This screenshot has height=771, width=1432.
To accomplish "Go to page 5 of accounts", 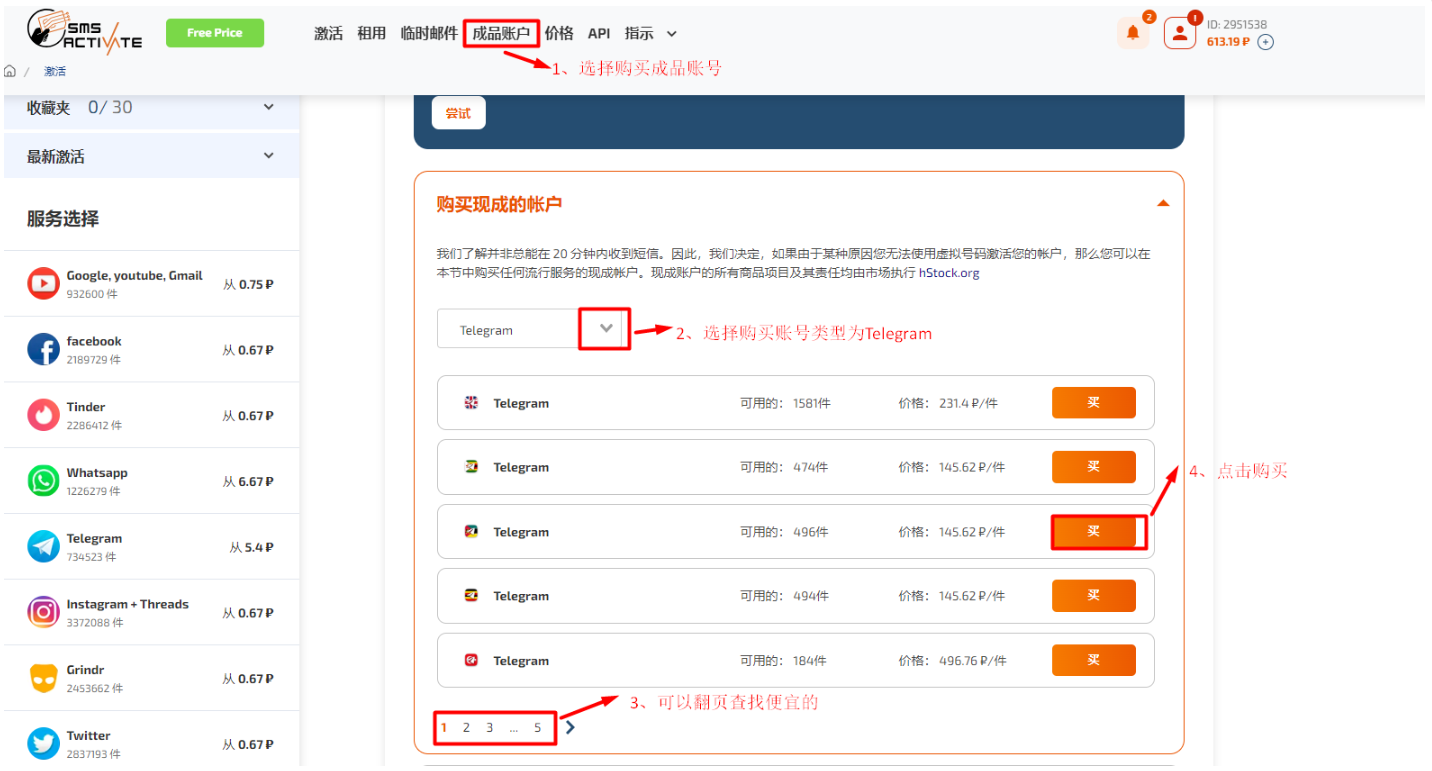I will 537,728.
